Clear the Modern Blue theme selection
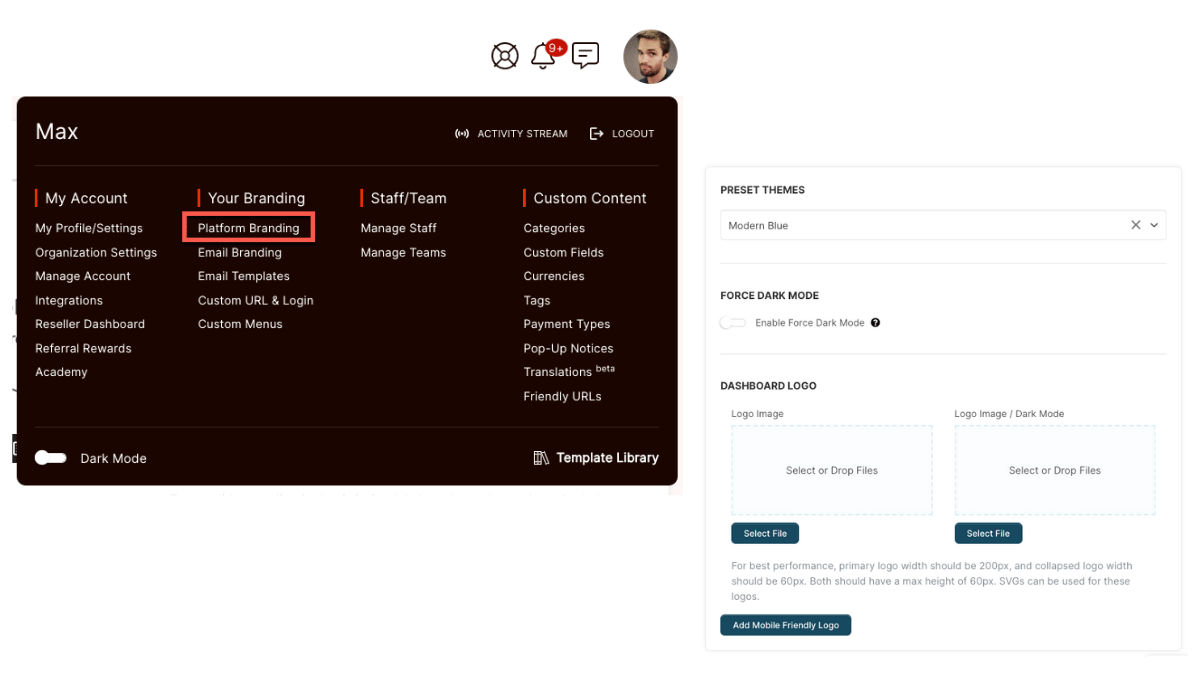 coord(1135,226)
